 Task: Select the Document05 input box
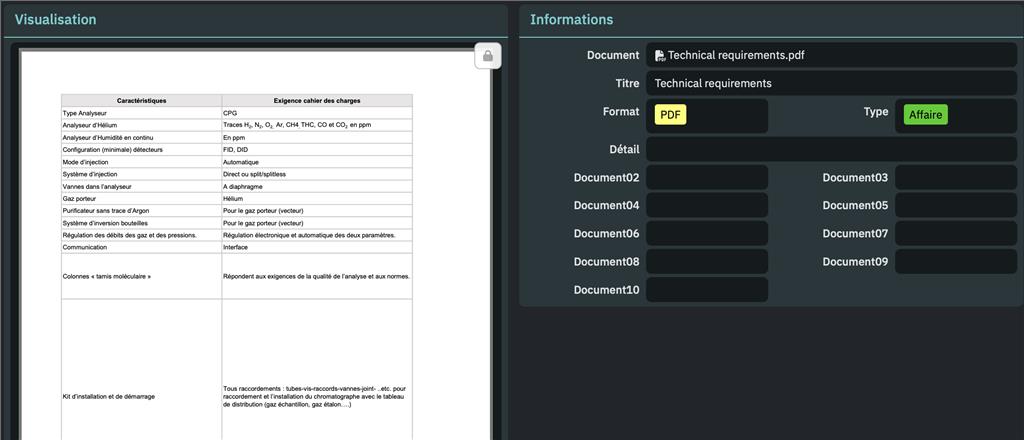pyautogui.click(x=955, y=206)
